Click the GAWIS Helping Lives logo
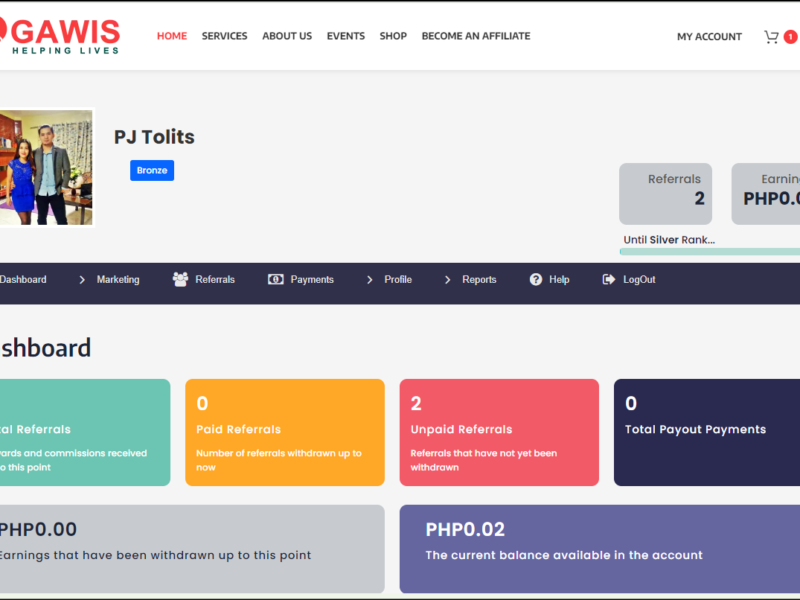Image resolution: width=800 pixels, height=600 pixels. pos(62,36)
